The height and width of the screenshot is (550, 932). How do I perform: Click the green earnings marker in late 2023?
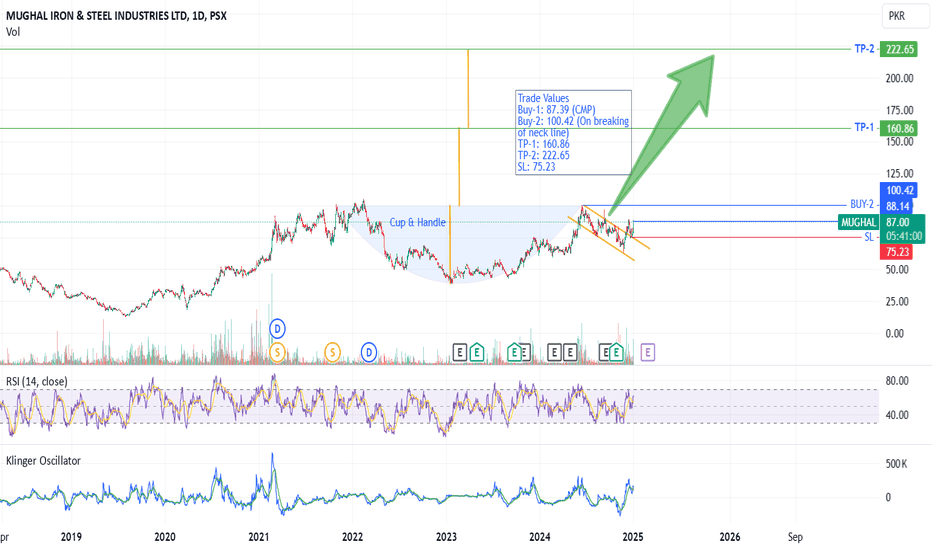pos(514,353)
